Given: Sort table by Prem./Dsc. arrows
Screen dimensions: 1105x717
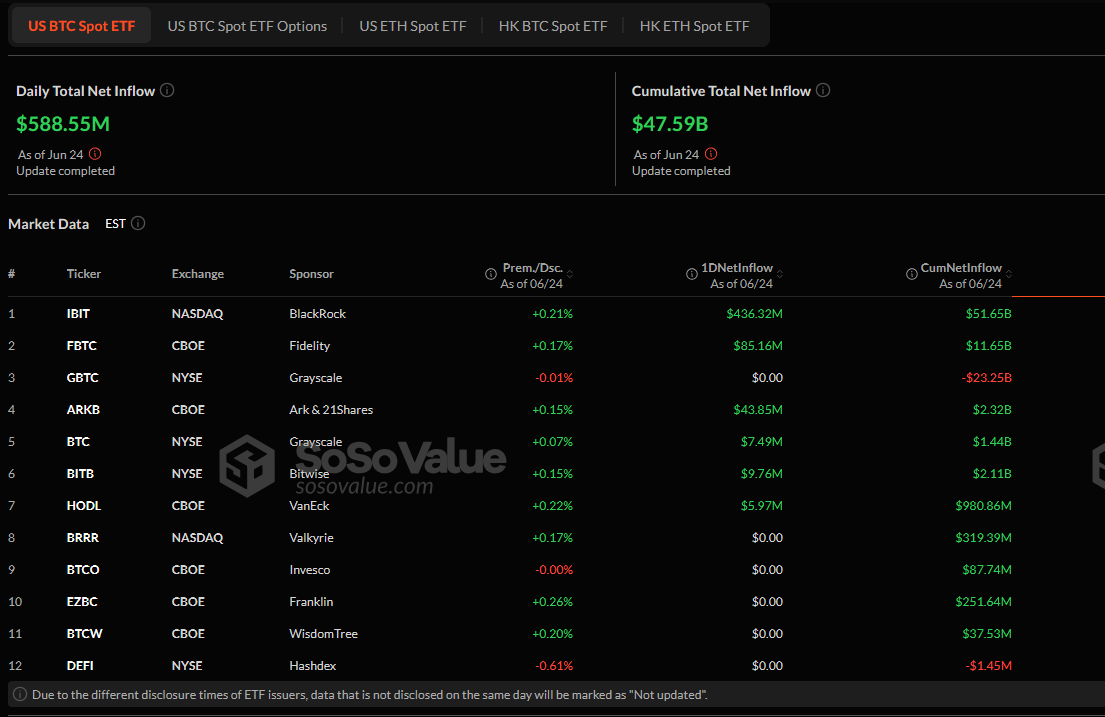Looking at the screenshot, I should tap(570, 274).
